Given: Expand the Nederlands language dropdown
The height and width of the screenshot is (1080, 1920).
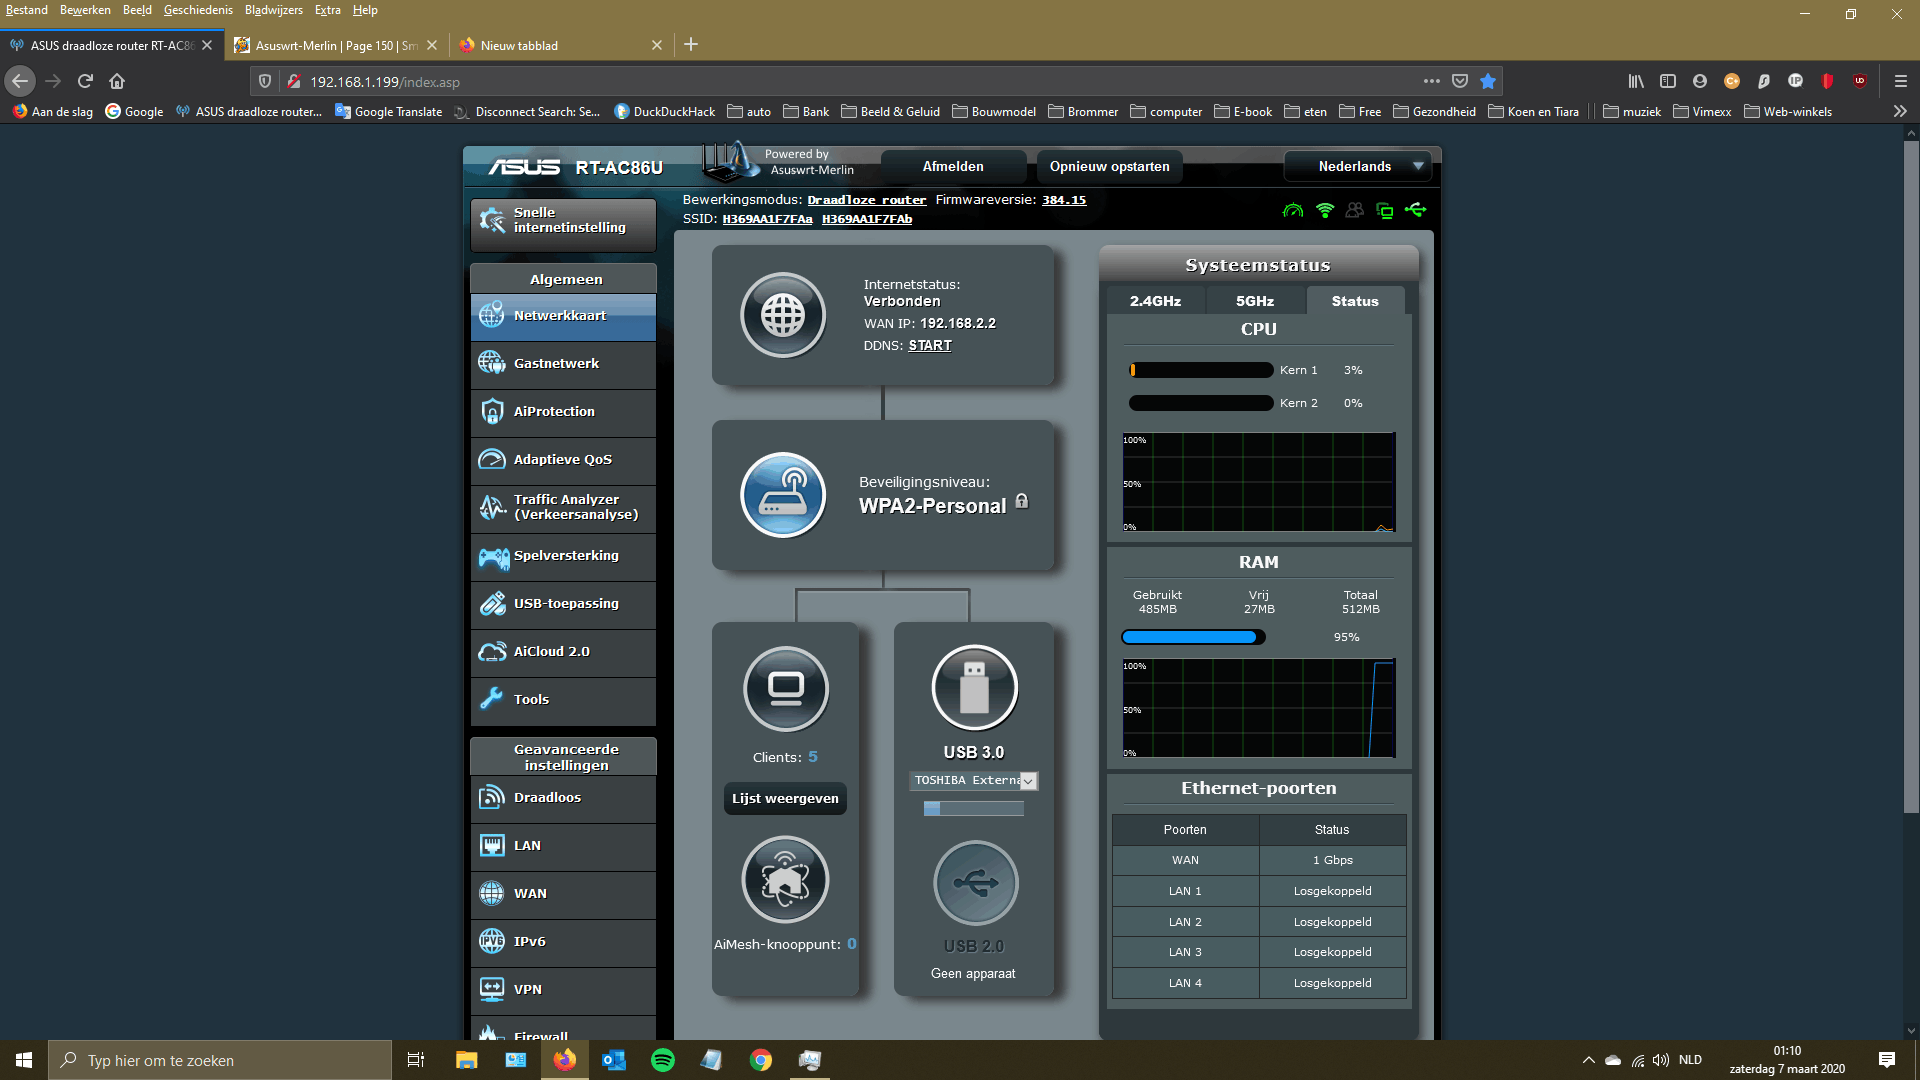Looking at the screenshot, I should 1358,167.
